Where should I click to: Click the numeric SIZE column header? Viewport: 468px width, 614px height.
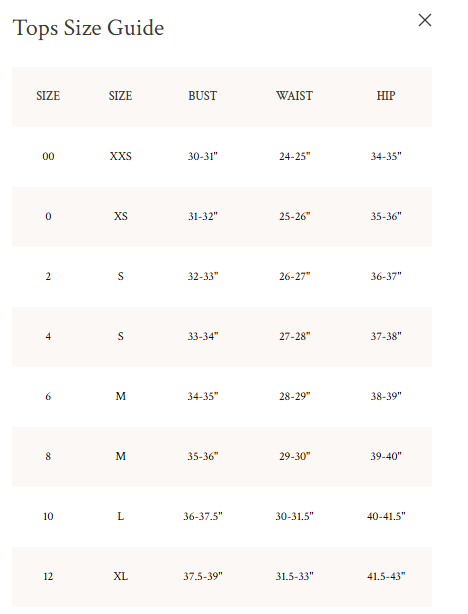click(x=48, y=96)
